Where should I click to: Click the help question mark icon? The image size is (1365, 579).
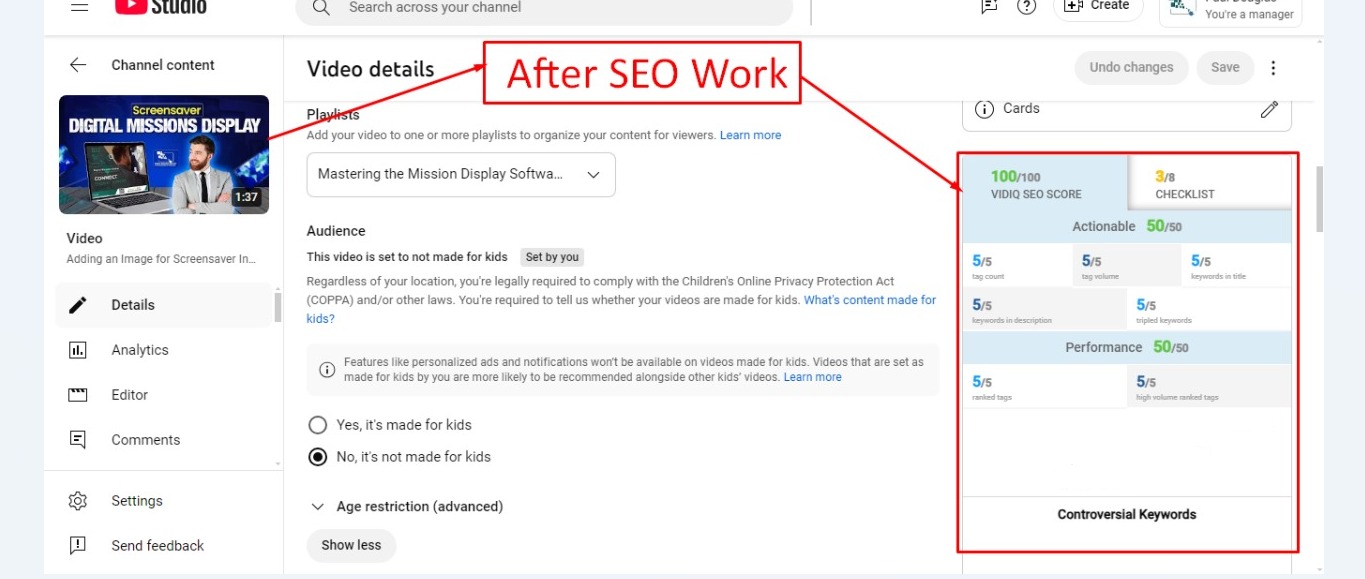pyautogui.click(x=1026, y=7)
